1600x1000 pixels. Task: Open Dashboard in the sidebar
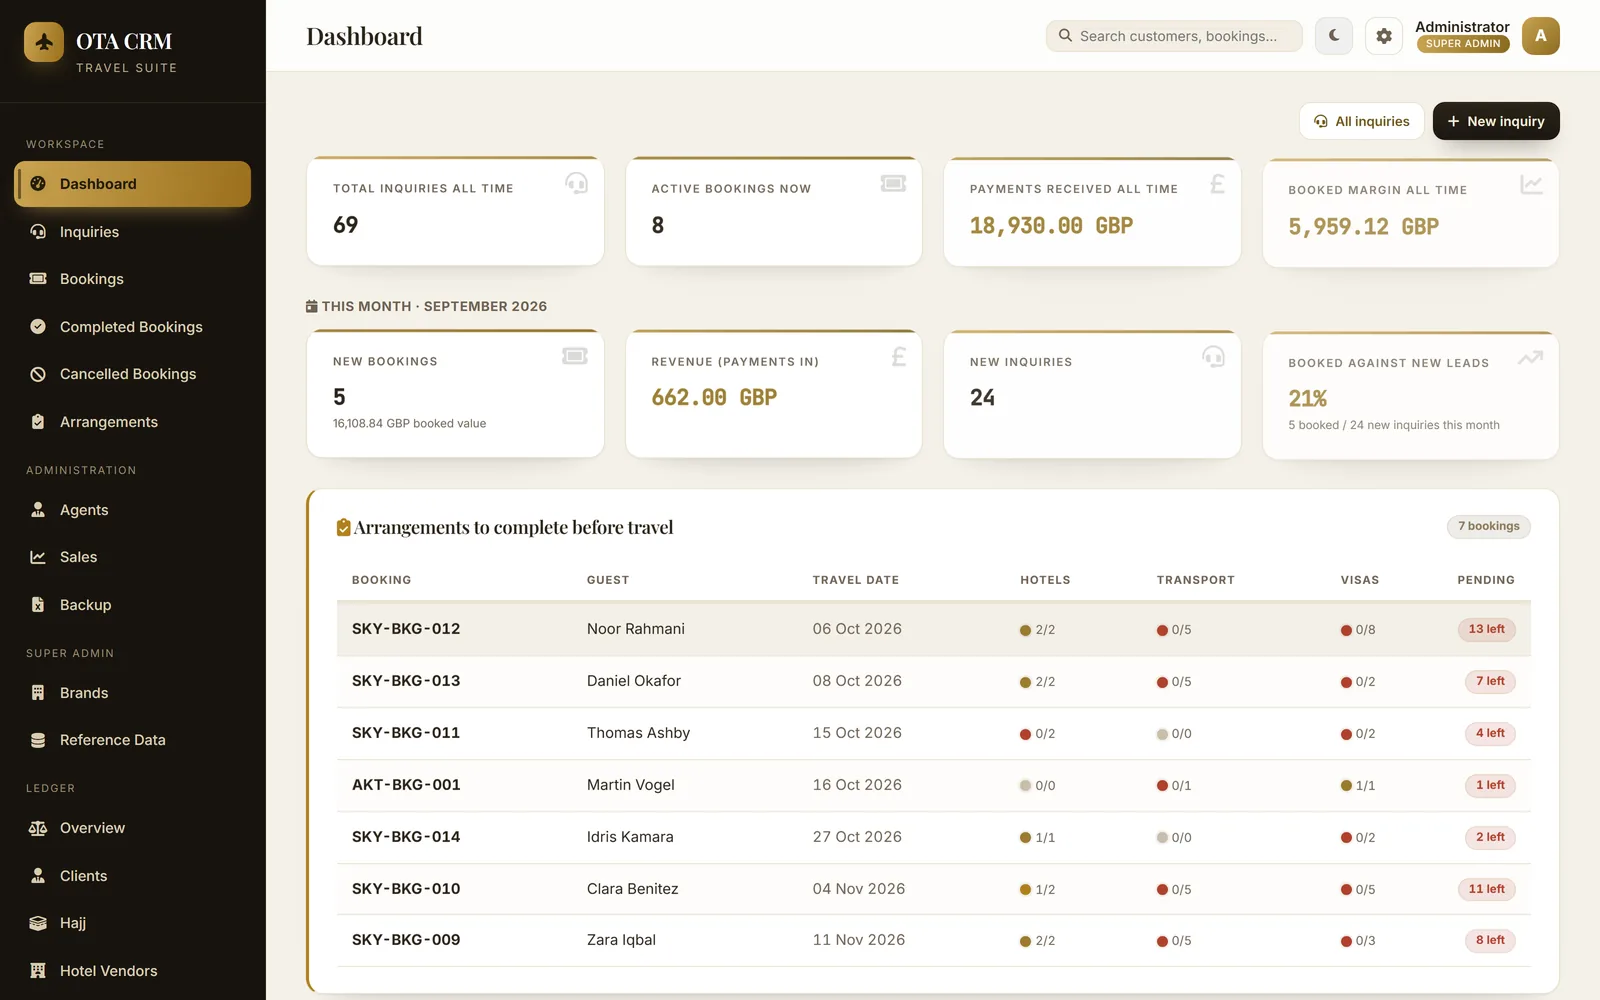pyautogui.click(x=132, y=184)
